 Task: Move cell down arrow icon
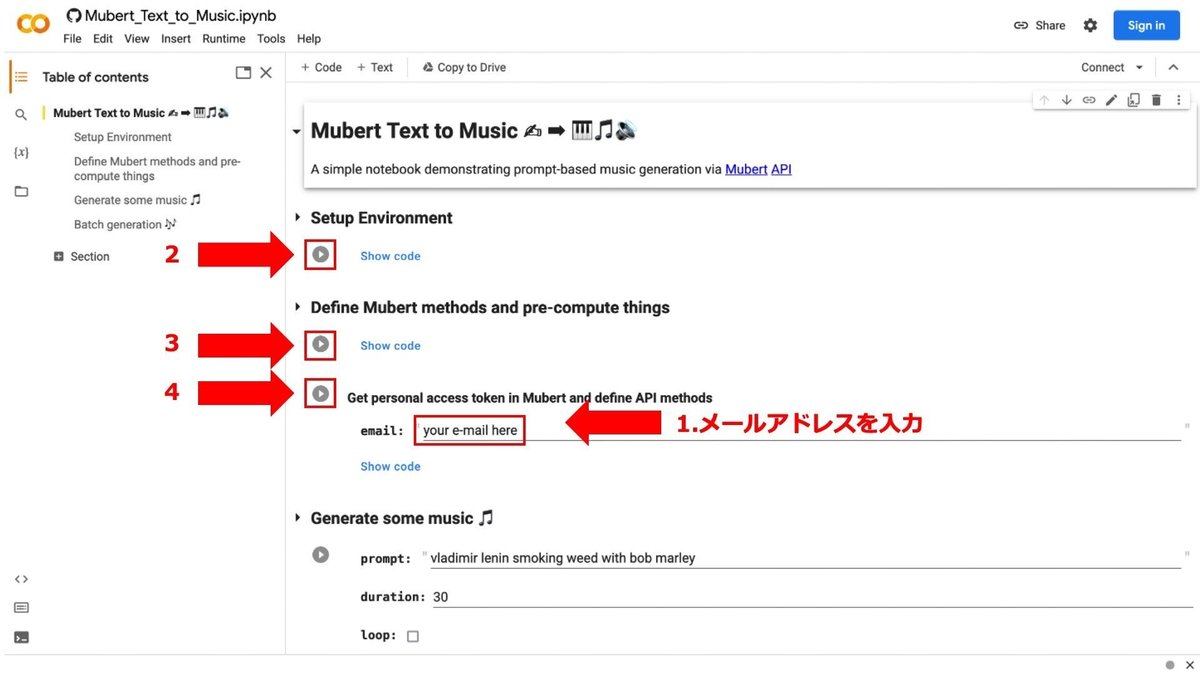coord(1066,100)
